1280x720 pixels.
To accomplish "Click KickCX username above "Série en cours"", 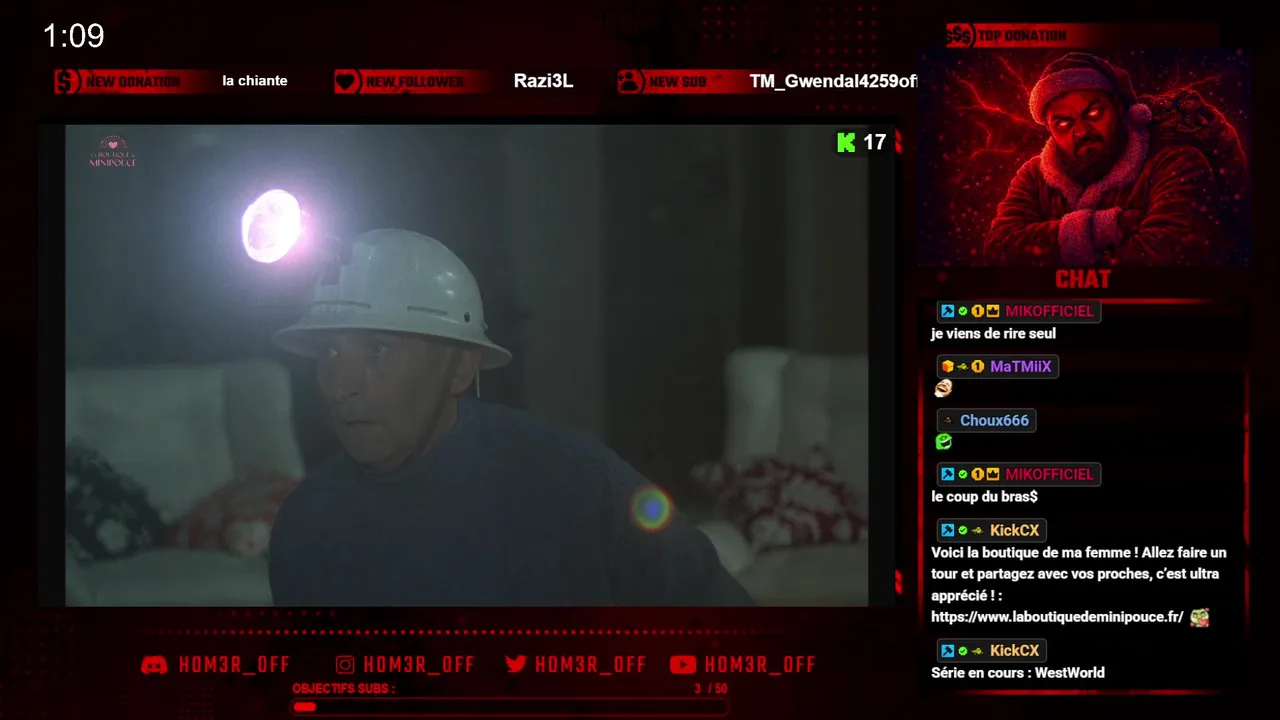I will coord(1014,650).
